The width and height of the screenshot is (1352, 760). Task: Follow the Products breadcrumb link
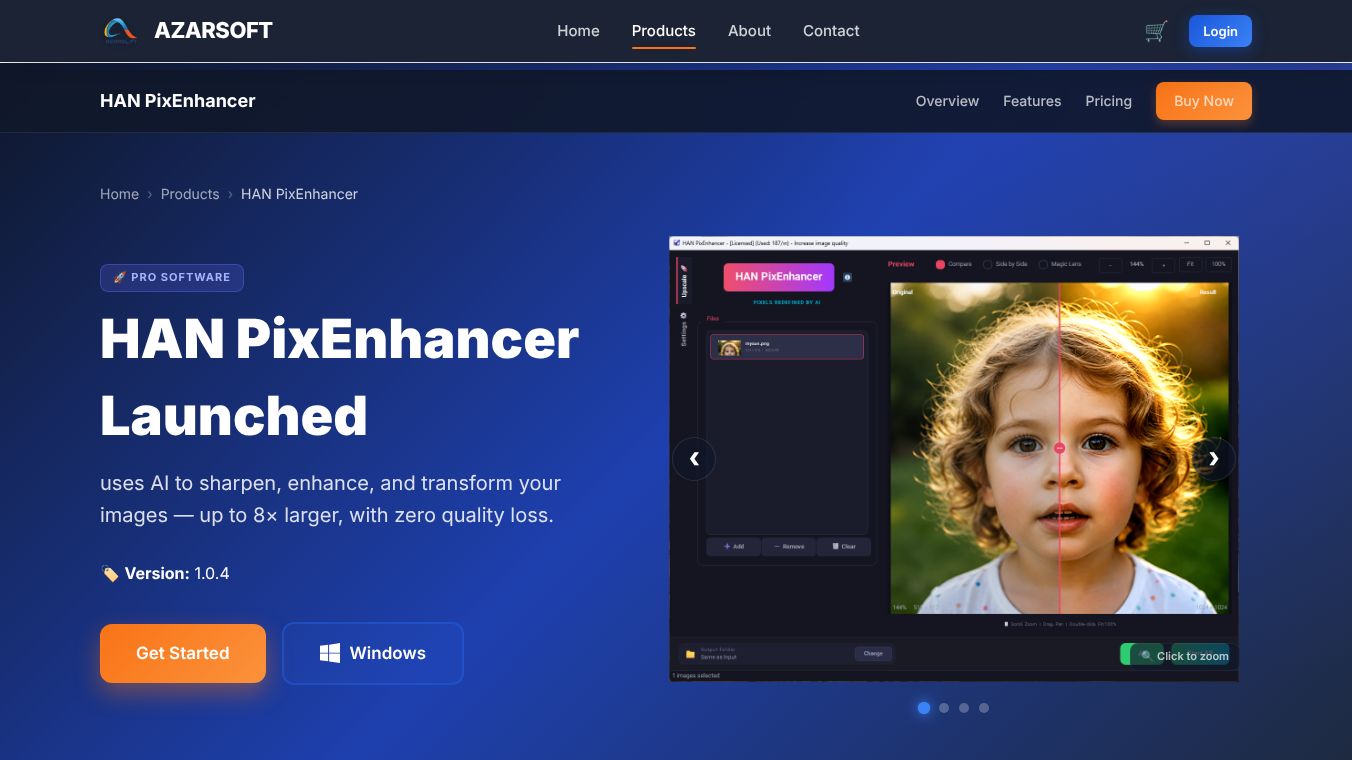(x=190, y=194)
